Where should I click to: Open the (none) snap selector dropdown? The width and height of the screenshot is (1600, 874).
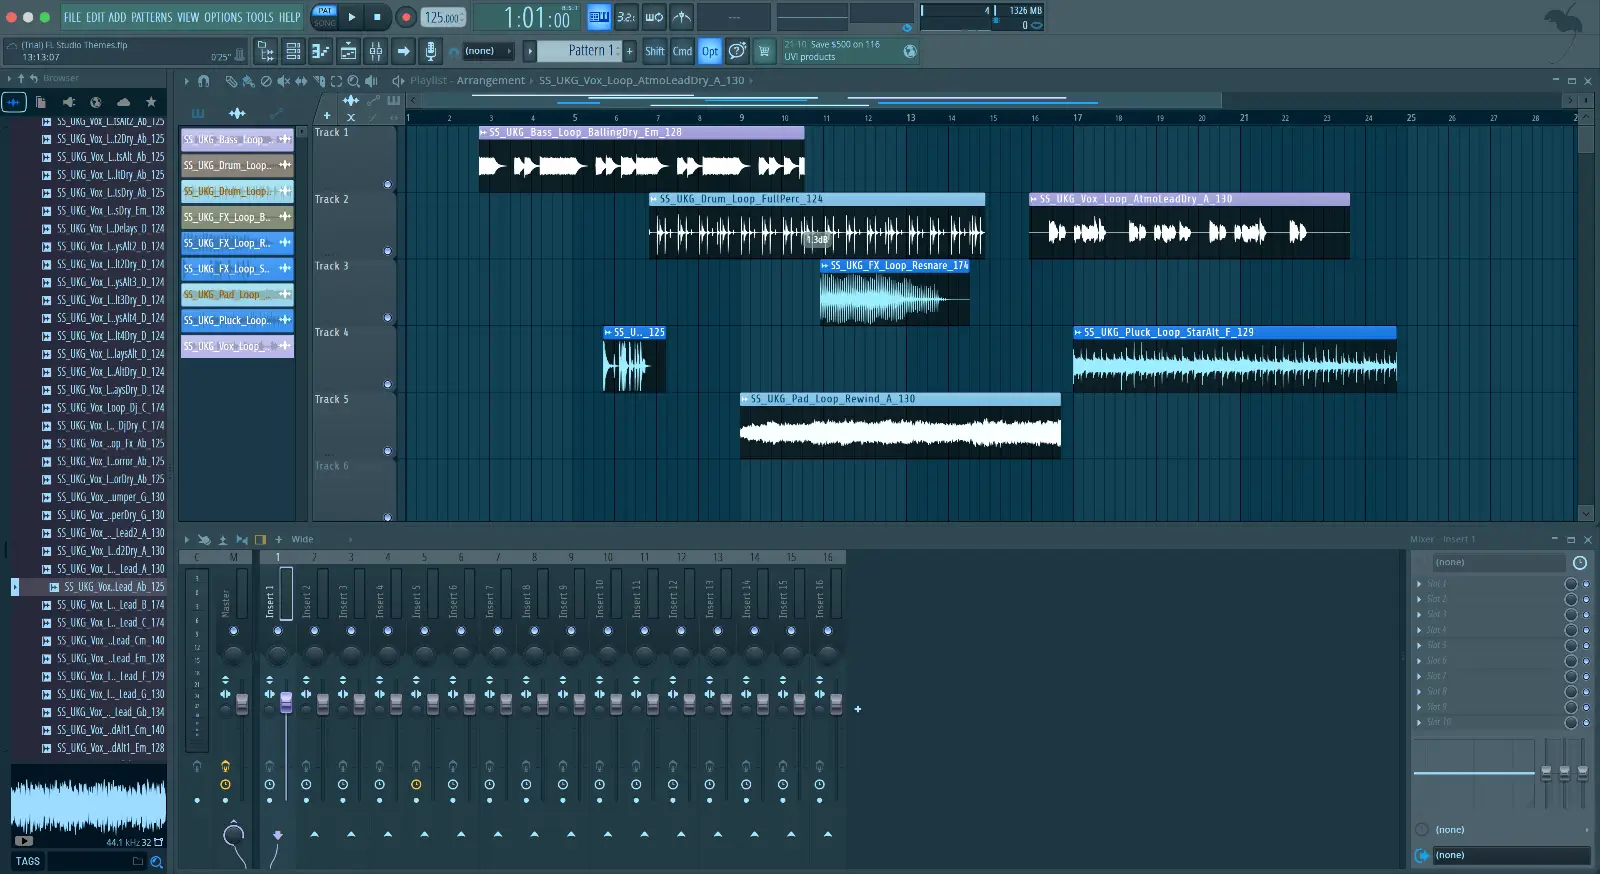pos(487,51)
